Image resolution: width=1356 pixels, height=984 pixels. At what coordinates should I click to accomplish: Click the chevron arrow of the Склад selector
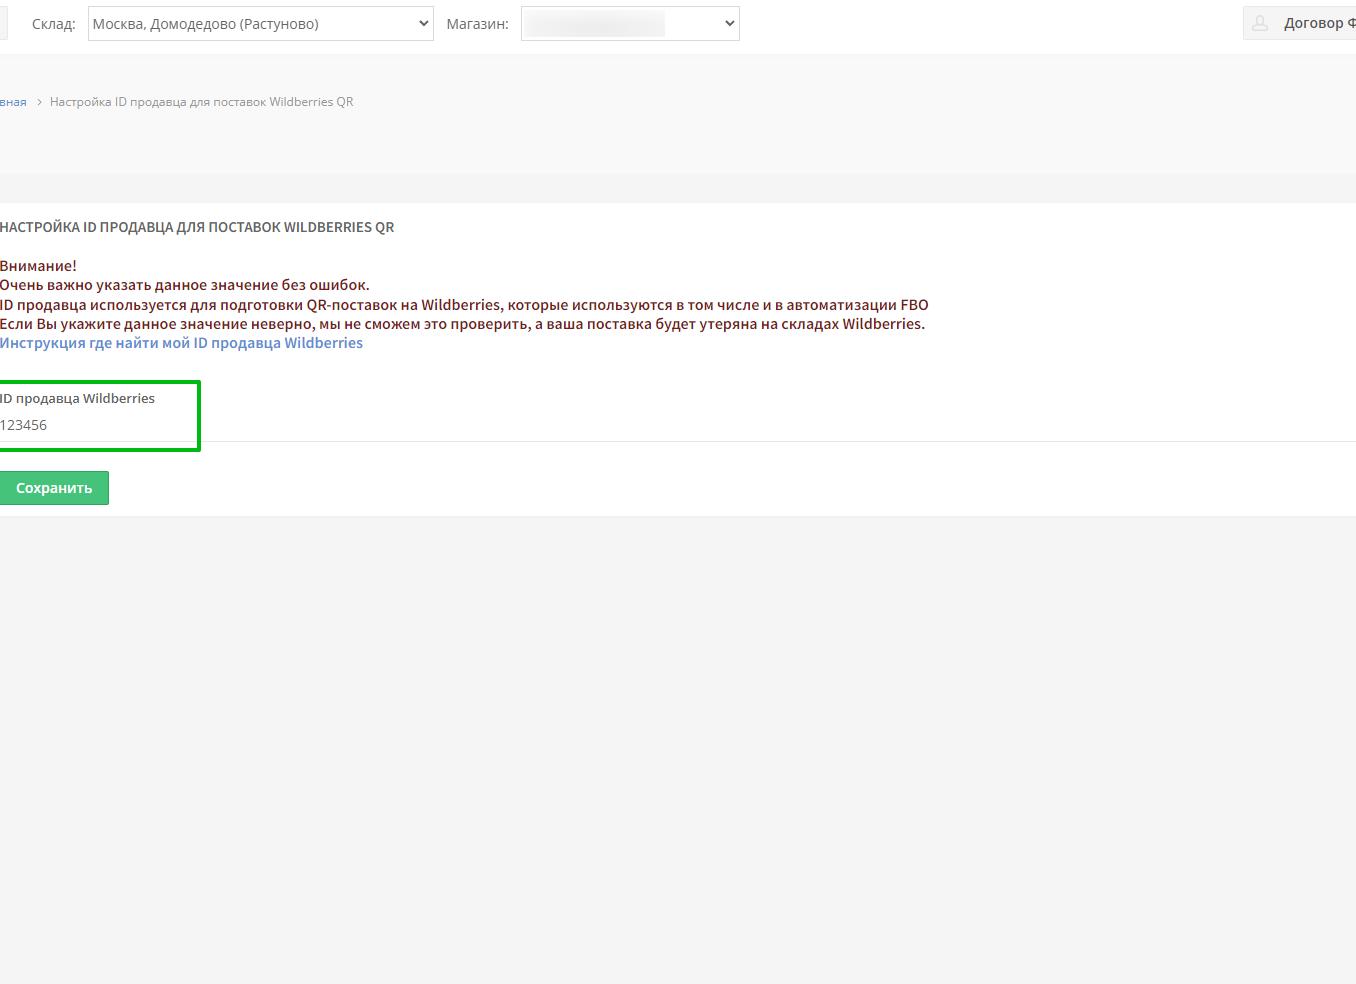pos(423,24)
